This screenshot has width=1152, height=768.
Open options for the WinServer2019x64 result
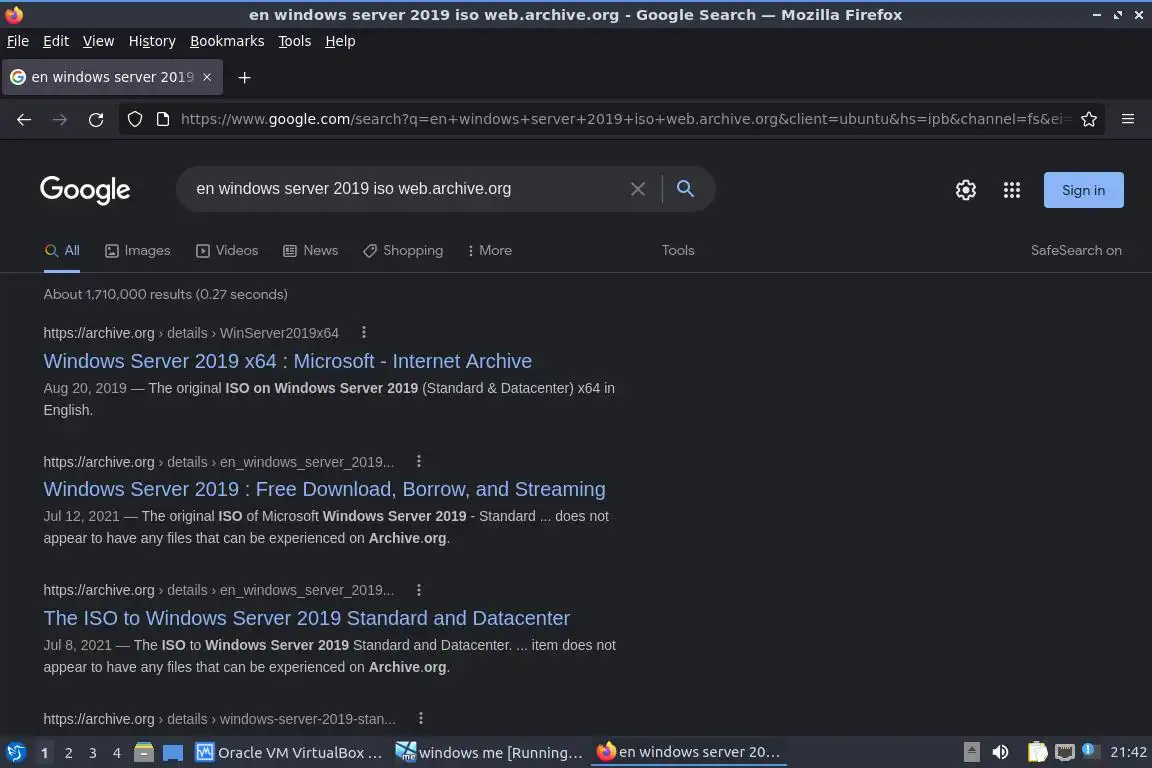pos(364,332)
